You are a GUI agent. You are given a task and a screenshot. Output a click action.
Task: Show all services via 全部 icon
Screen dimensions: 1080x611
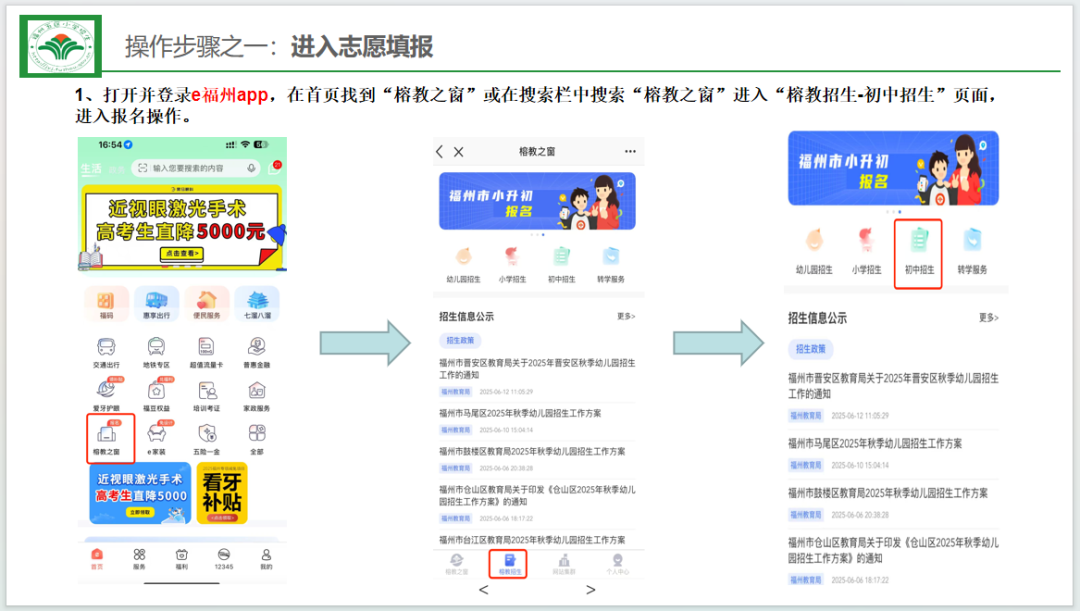257,438
